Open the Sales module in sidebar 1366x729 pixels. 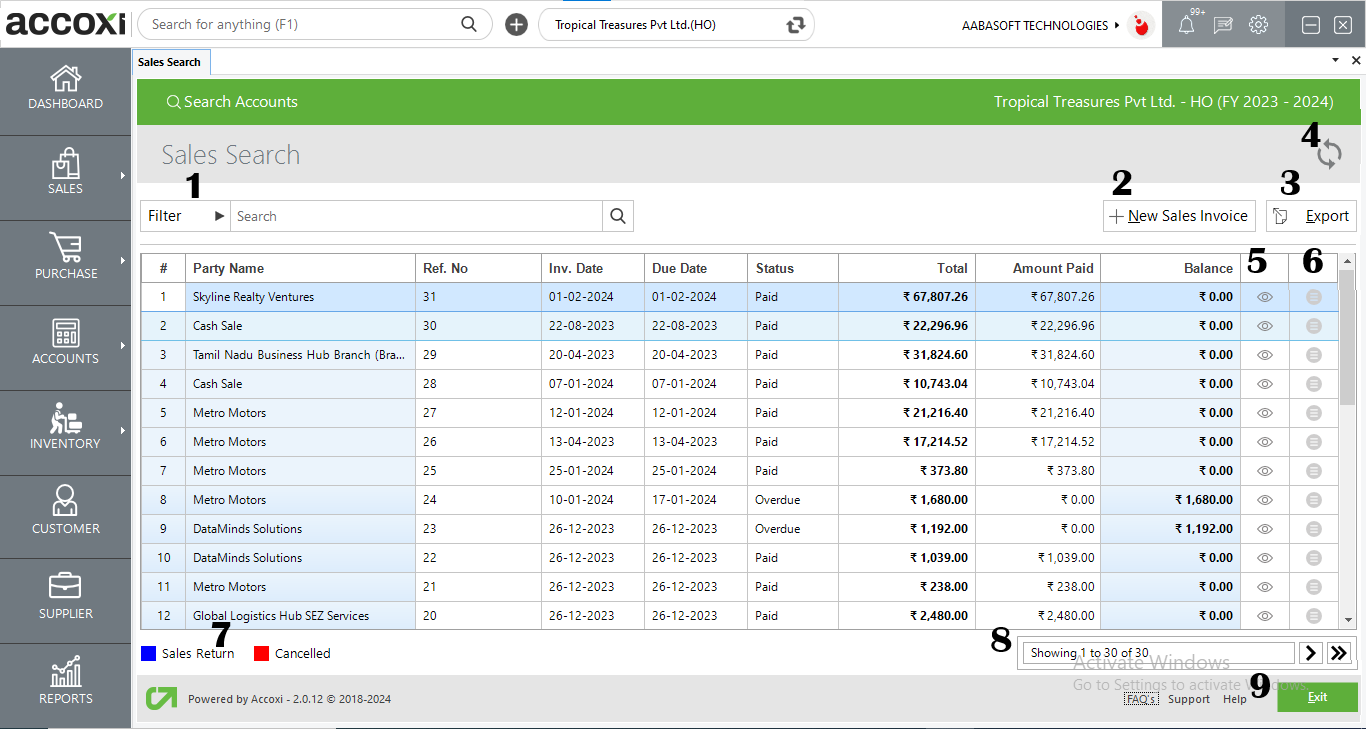[65, 173]
